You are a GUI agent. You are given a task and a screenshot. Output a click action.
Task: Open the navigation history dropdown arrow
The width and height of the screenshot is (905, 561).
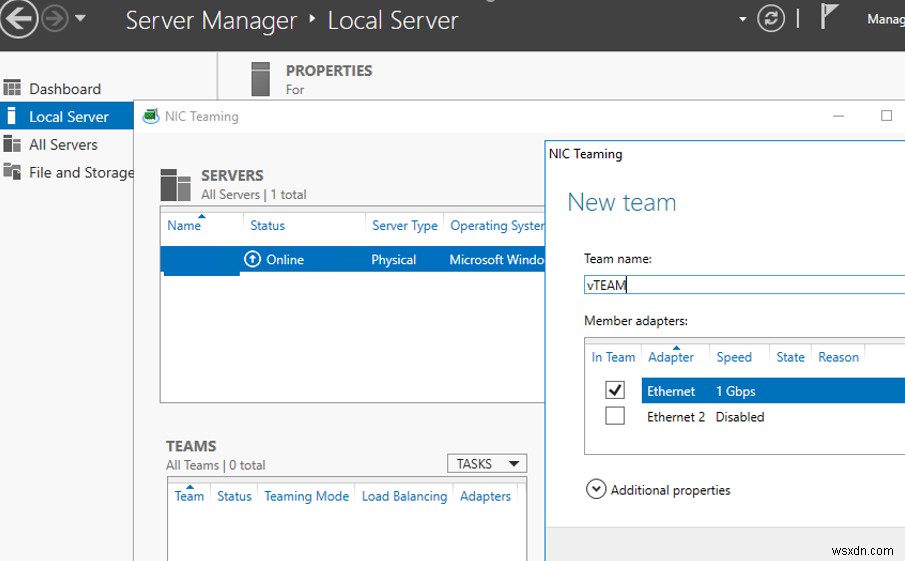[80, 18]
